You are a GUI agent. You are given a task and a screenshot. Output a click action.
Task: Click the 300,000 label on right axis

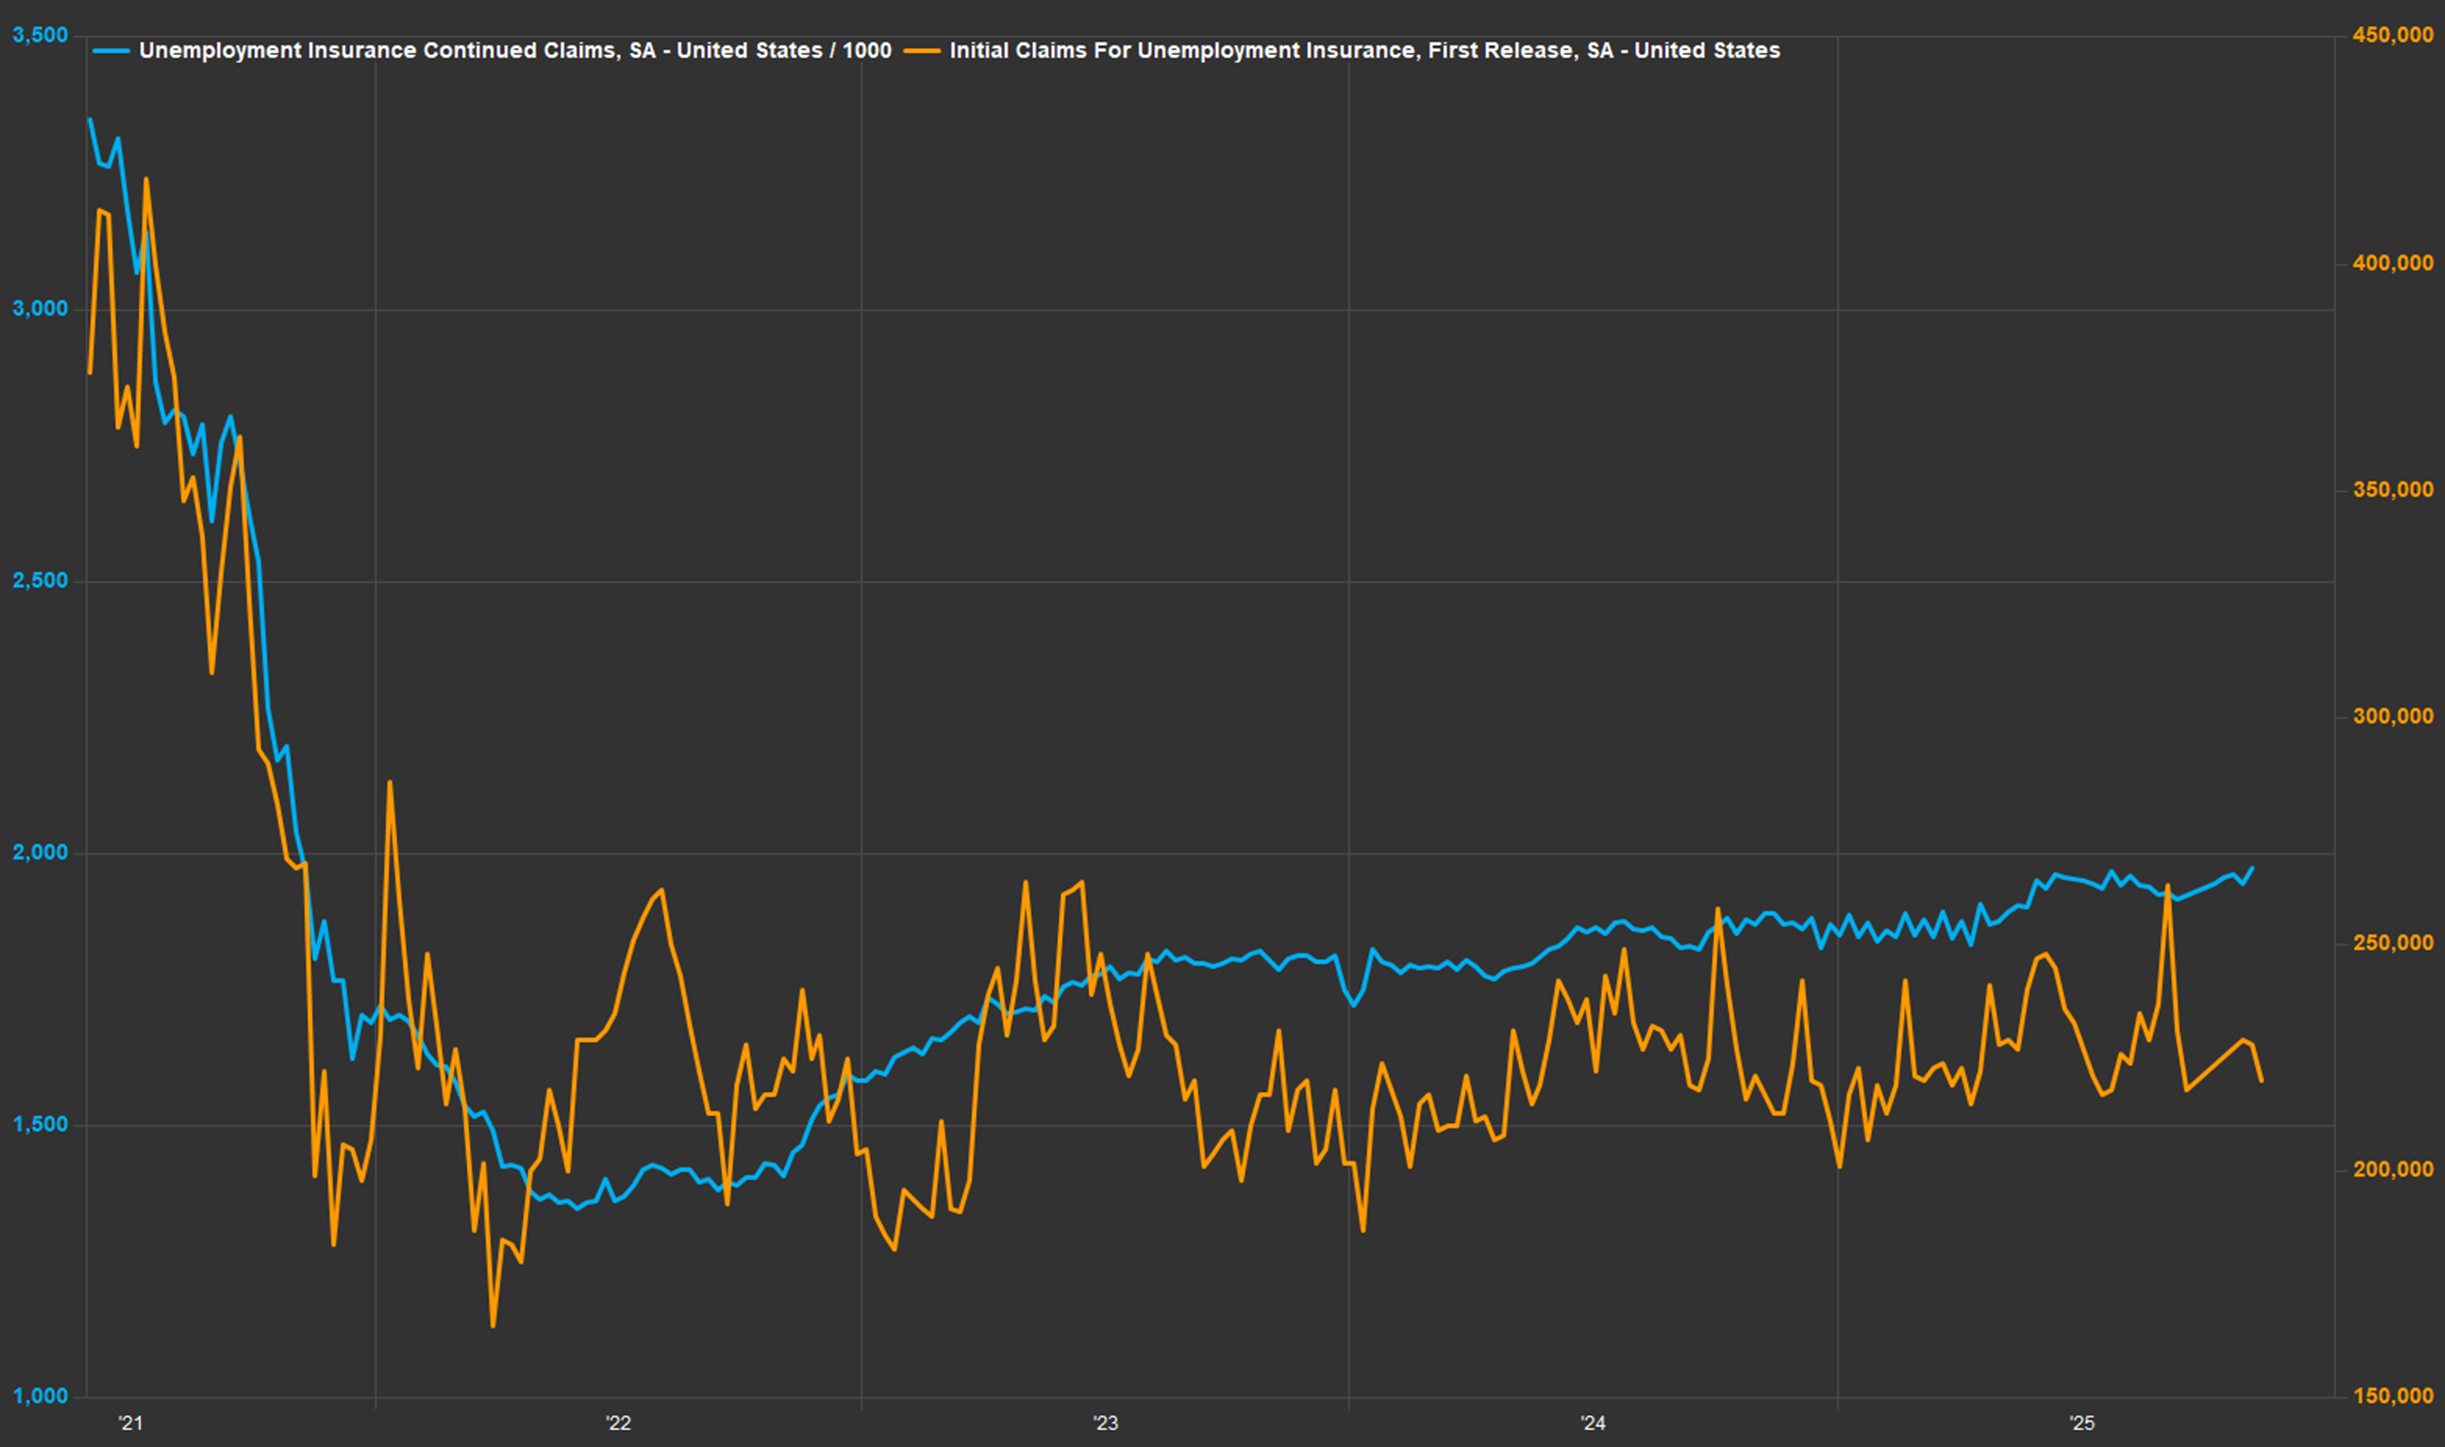[x=2393, y=716]
